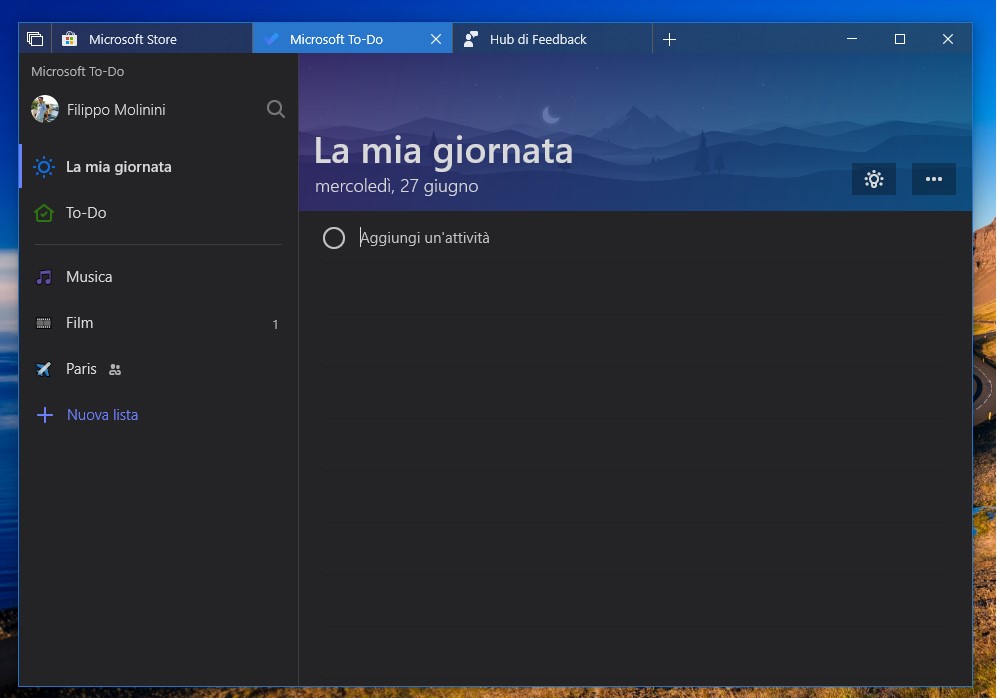Open the three-dots more options menu
The width and height of the screenshot is (997, 698).
[x=933, y=179]
